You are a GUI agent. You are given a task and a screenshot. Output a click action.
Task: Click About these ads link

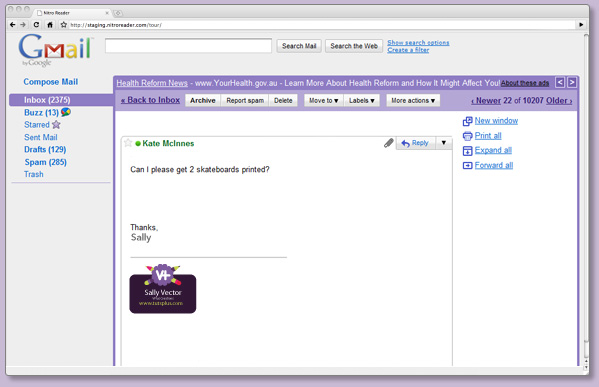pyautogui.click(x=525, y=83)
